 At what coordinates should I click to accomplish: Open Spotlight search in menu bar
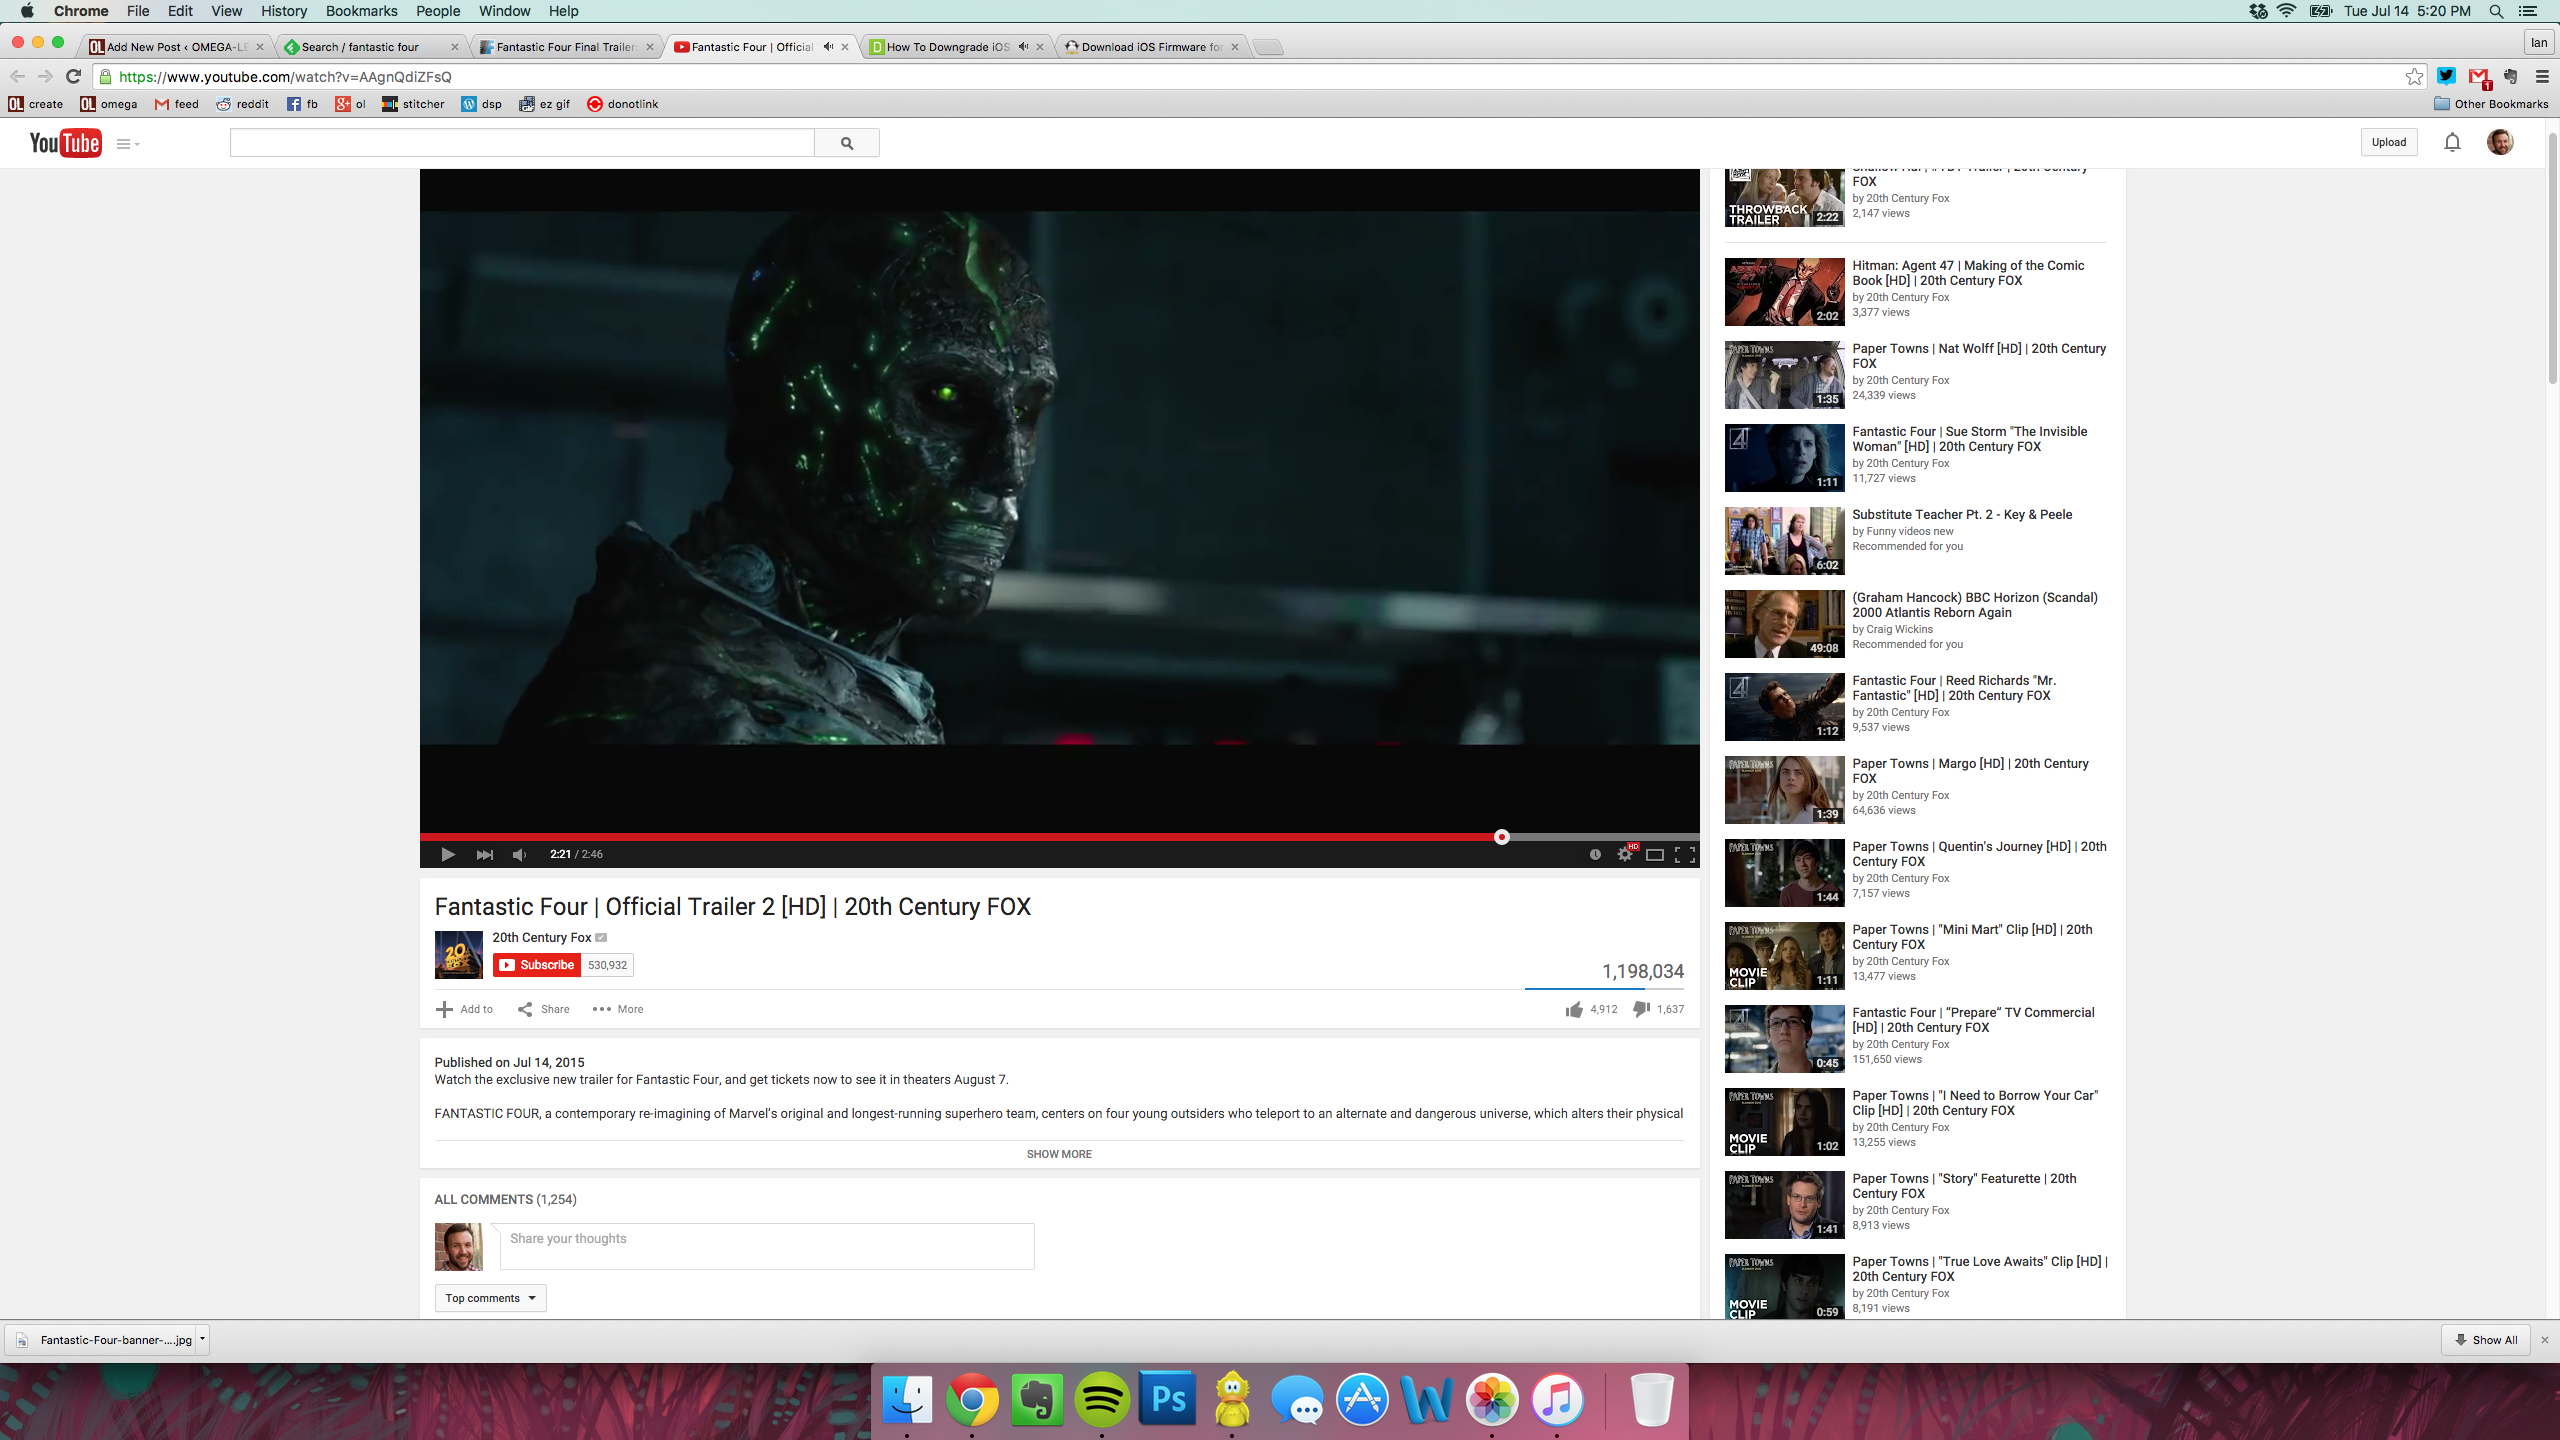[x=2496, y=11]
